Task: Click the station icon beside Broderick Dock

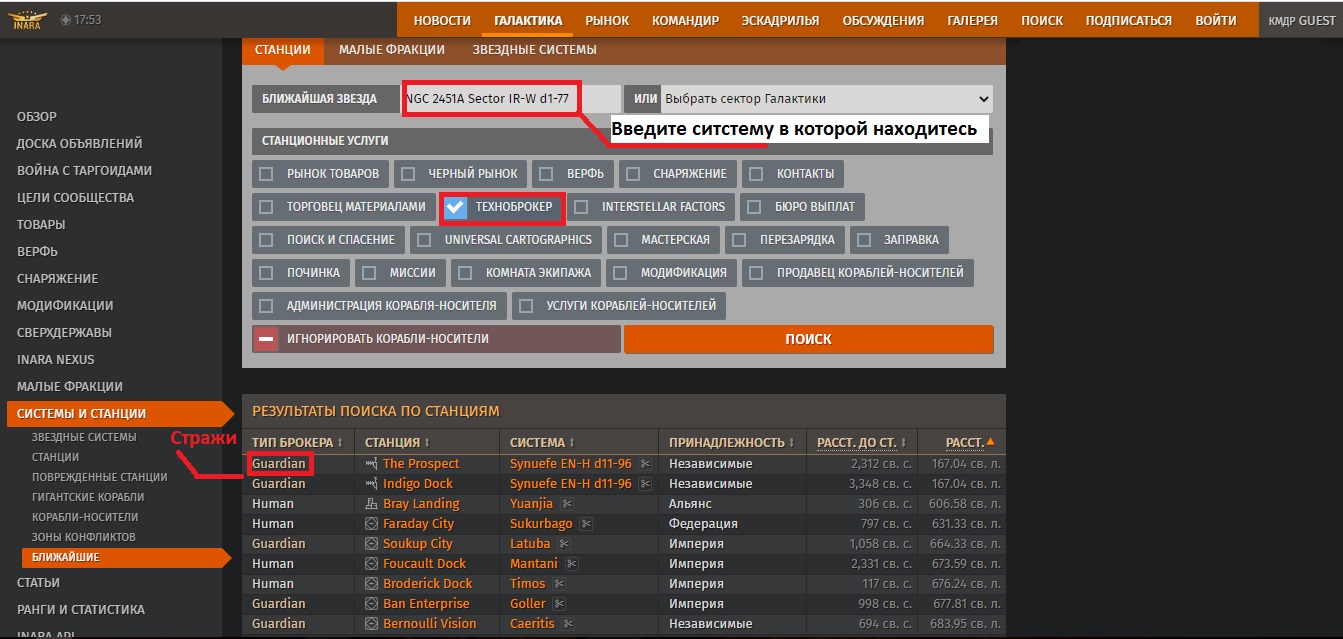Action: pyautogui.click(x=371, y=584)
